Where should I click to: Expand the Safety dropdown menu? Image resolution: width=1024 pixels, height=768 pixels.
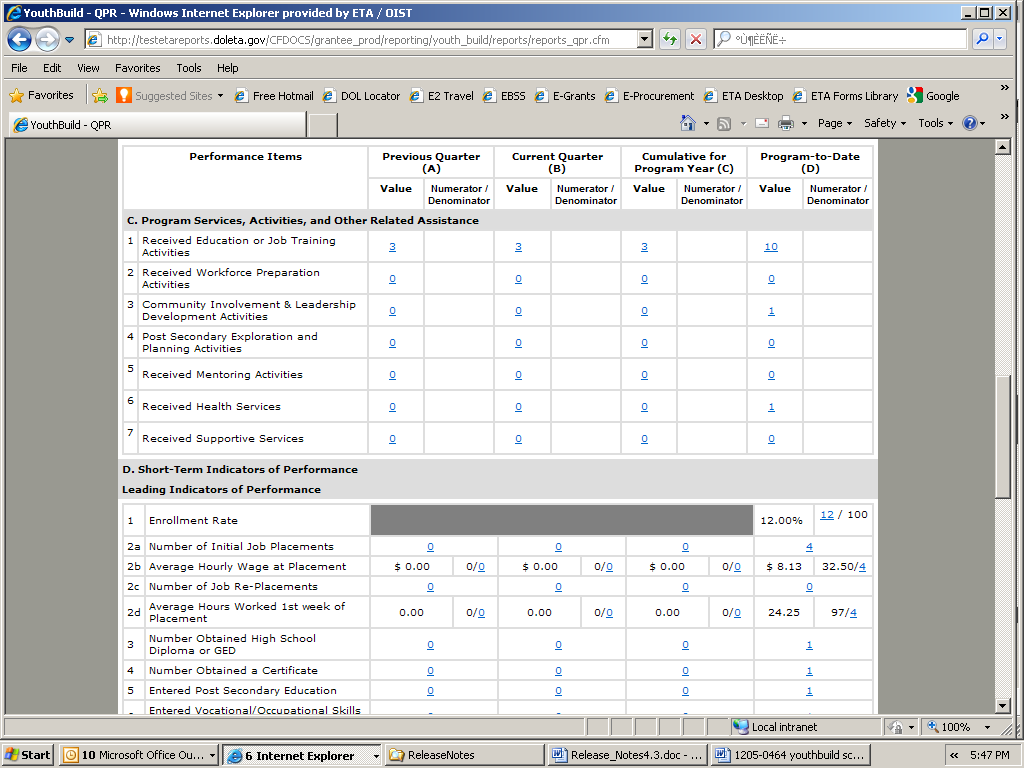(885, 123)
